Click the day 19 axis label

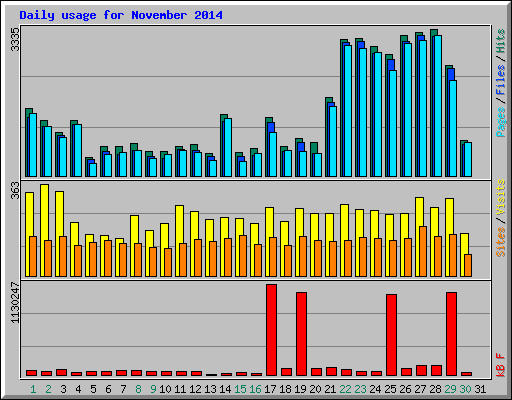point(300,389)
